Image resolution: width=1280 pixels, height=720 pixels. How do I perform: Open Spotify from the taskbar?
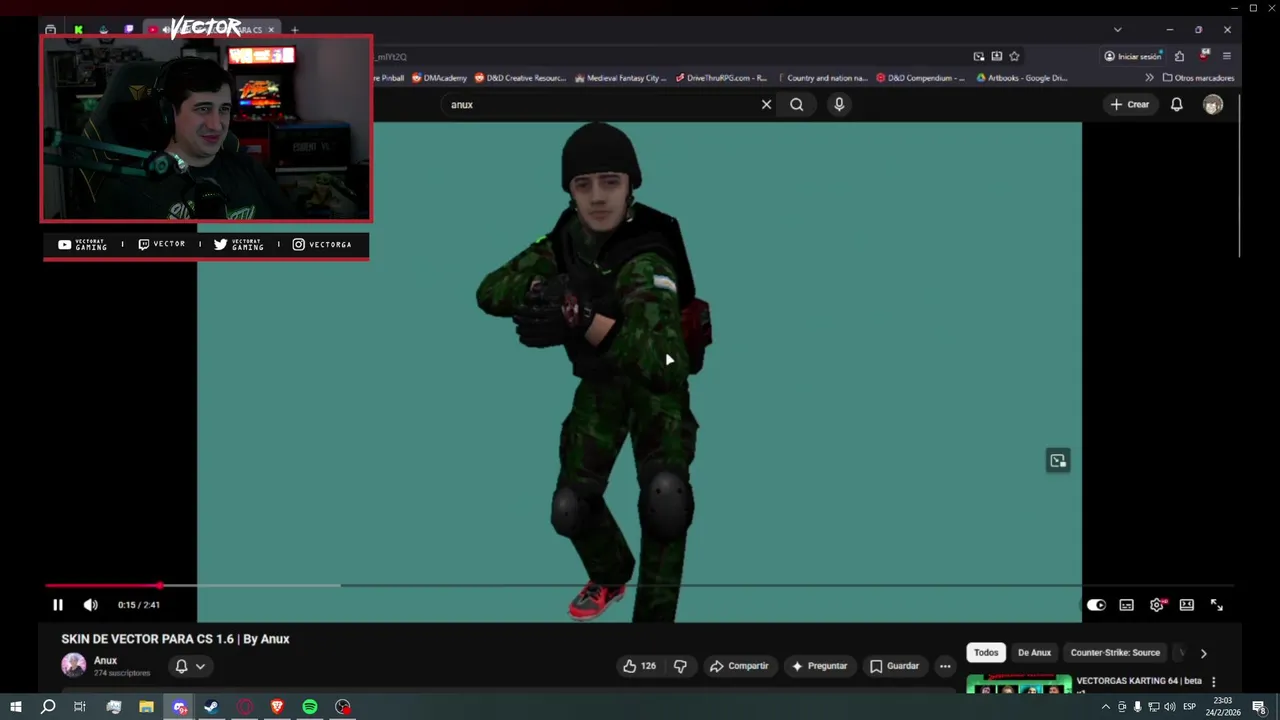[x=310, y=707]
